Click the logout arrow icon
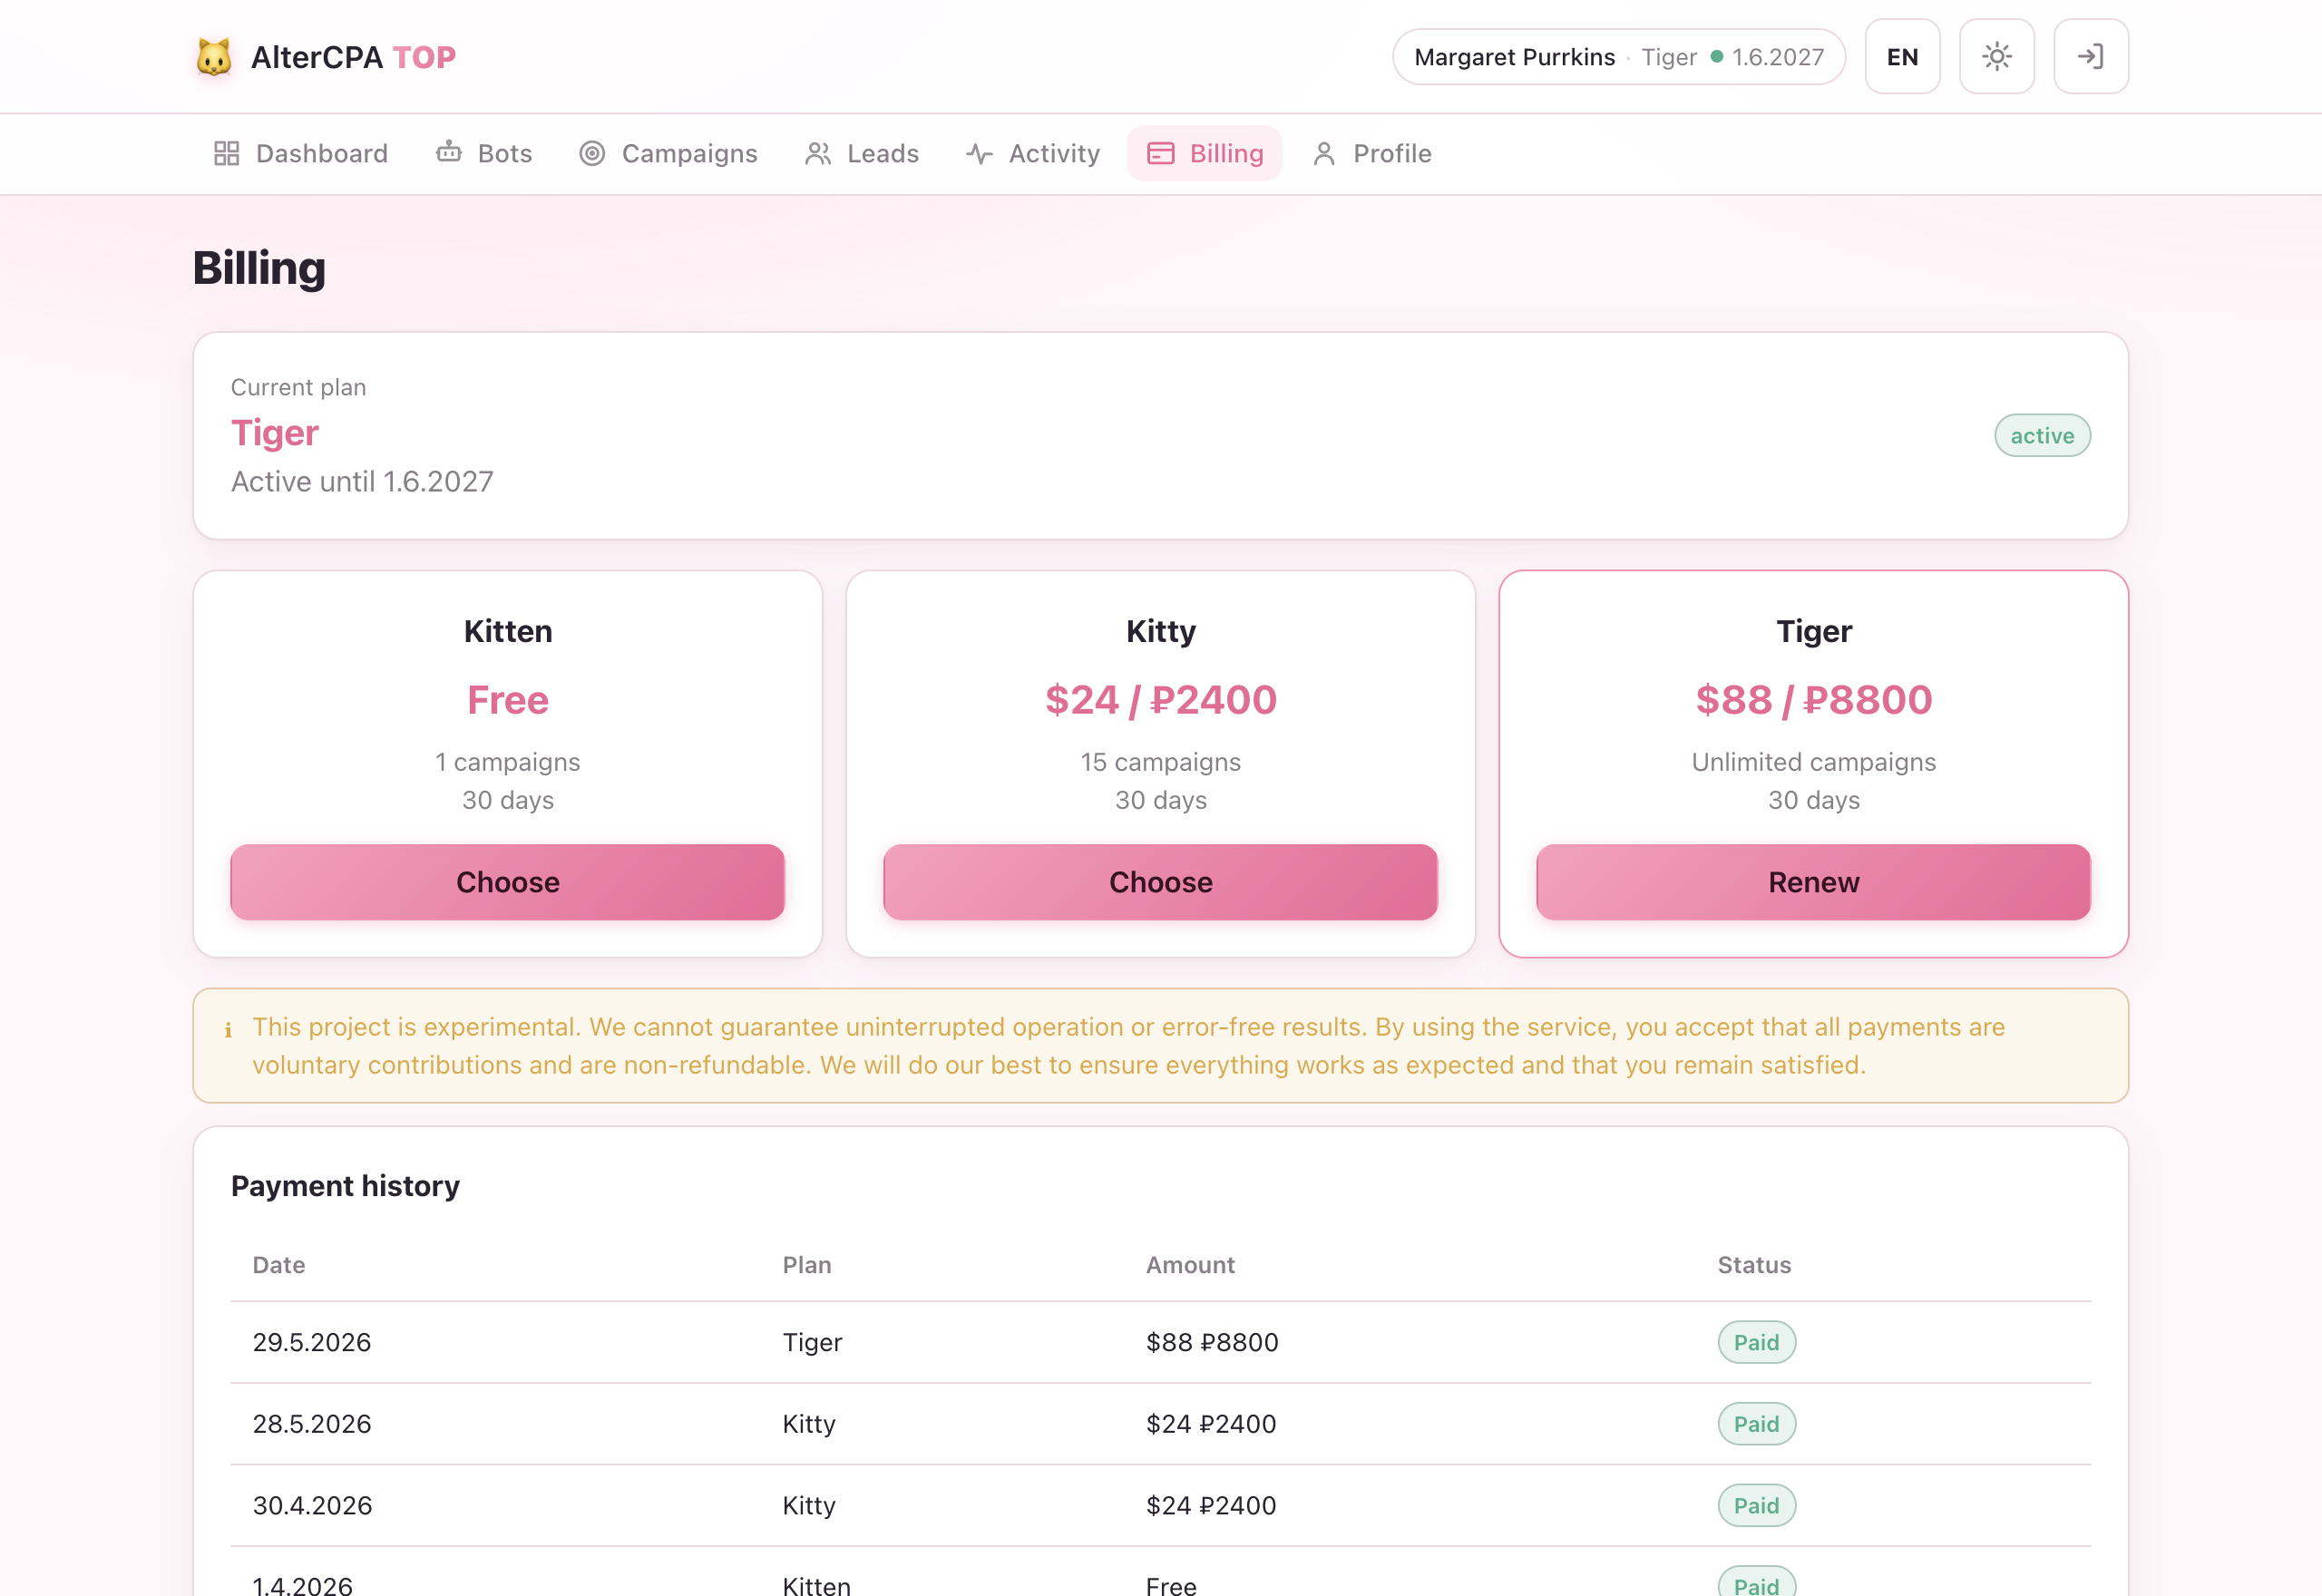The image size is (2322, 1596). coord(2090,57)
